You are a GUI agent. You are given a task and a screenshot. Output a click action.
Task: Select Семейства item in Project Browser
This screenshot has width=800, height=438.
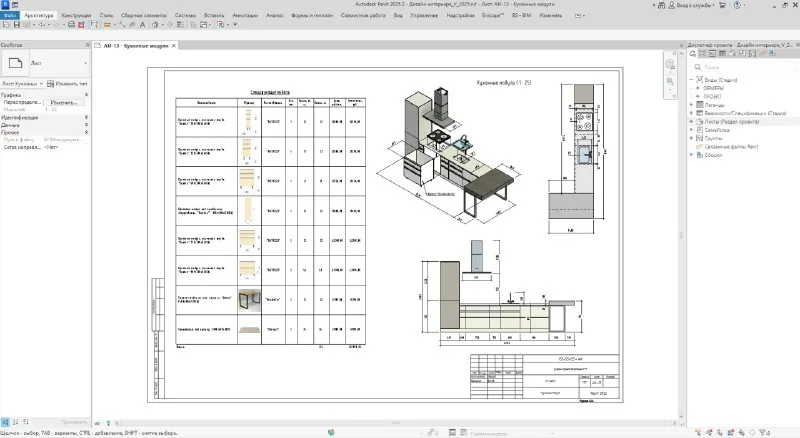pyautogui.click(x=717, y=130)
